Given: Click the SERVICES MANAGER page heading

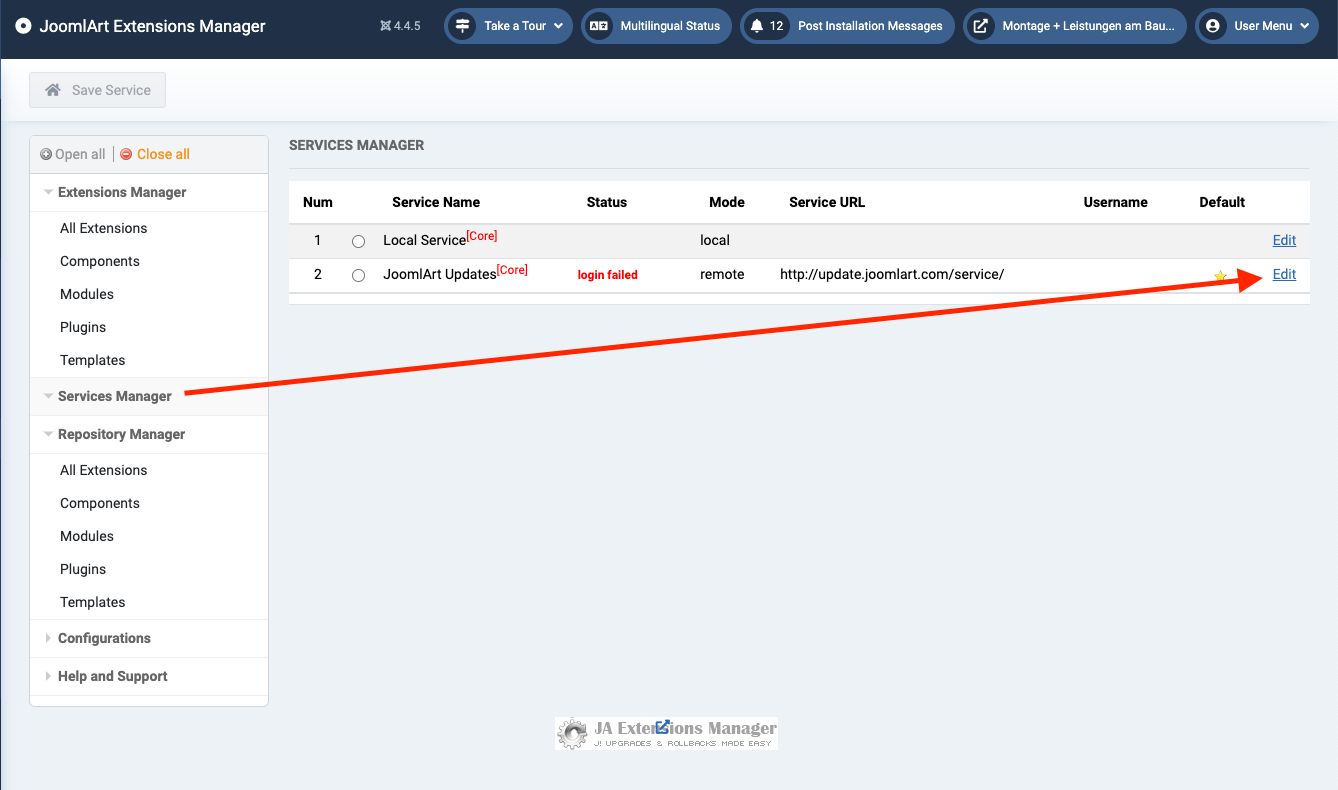Looking at the screenshot, I should 357,145.
